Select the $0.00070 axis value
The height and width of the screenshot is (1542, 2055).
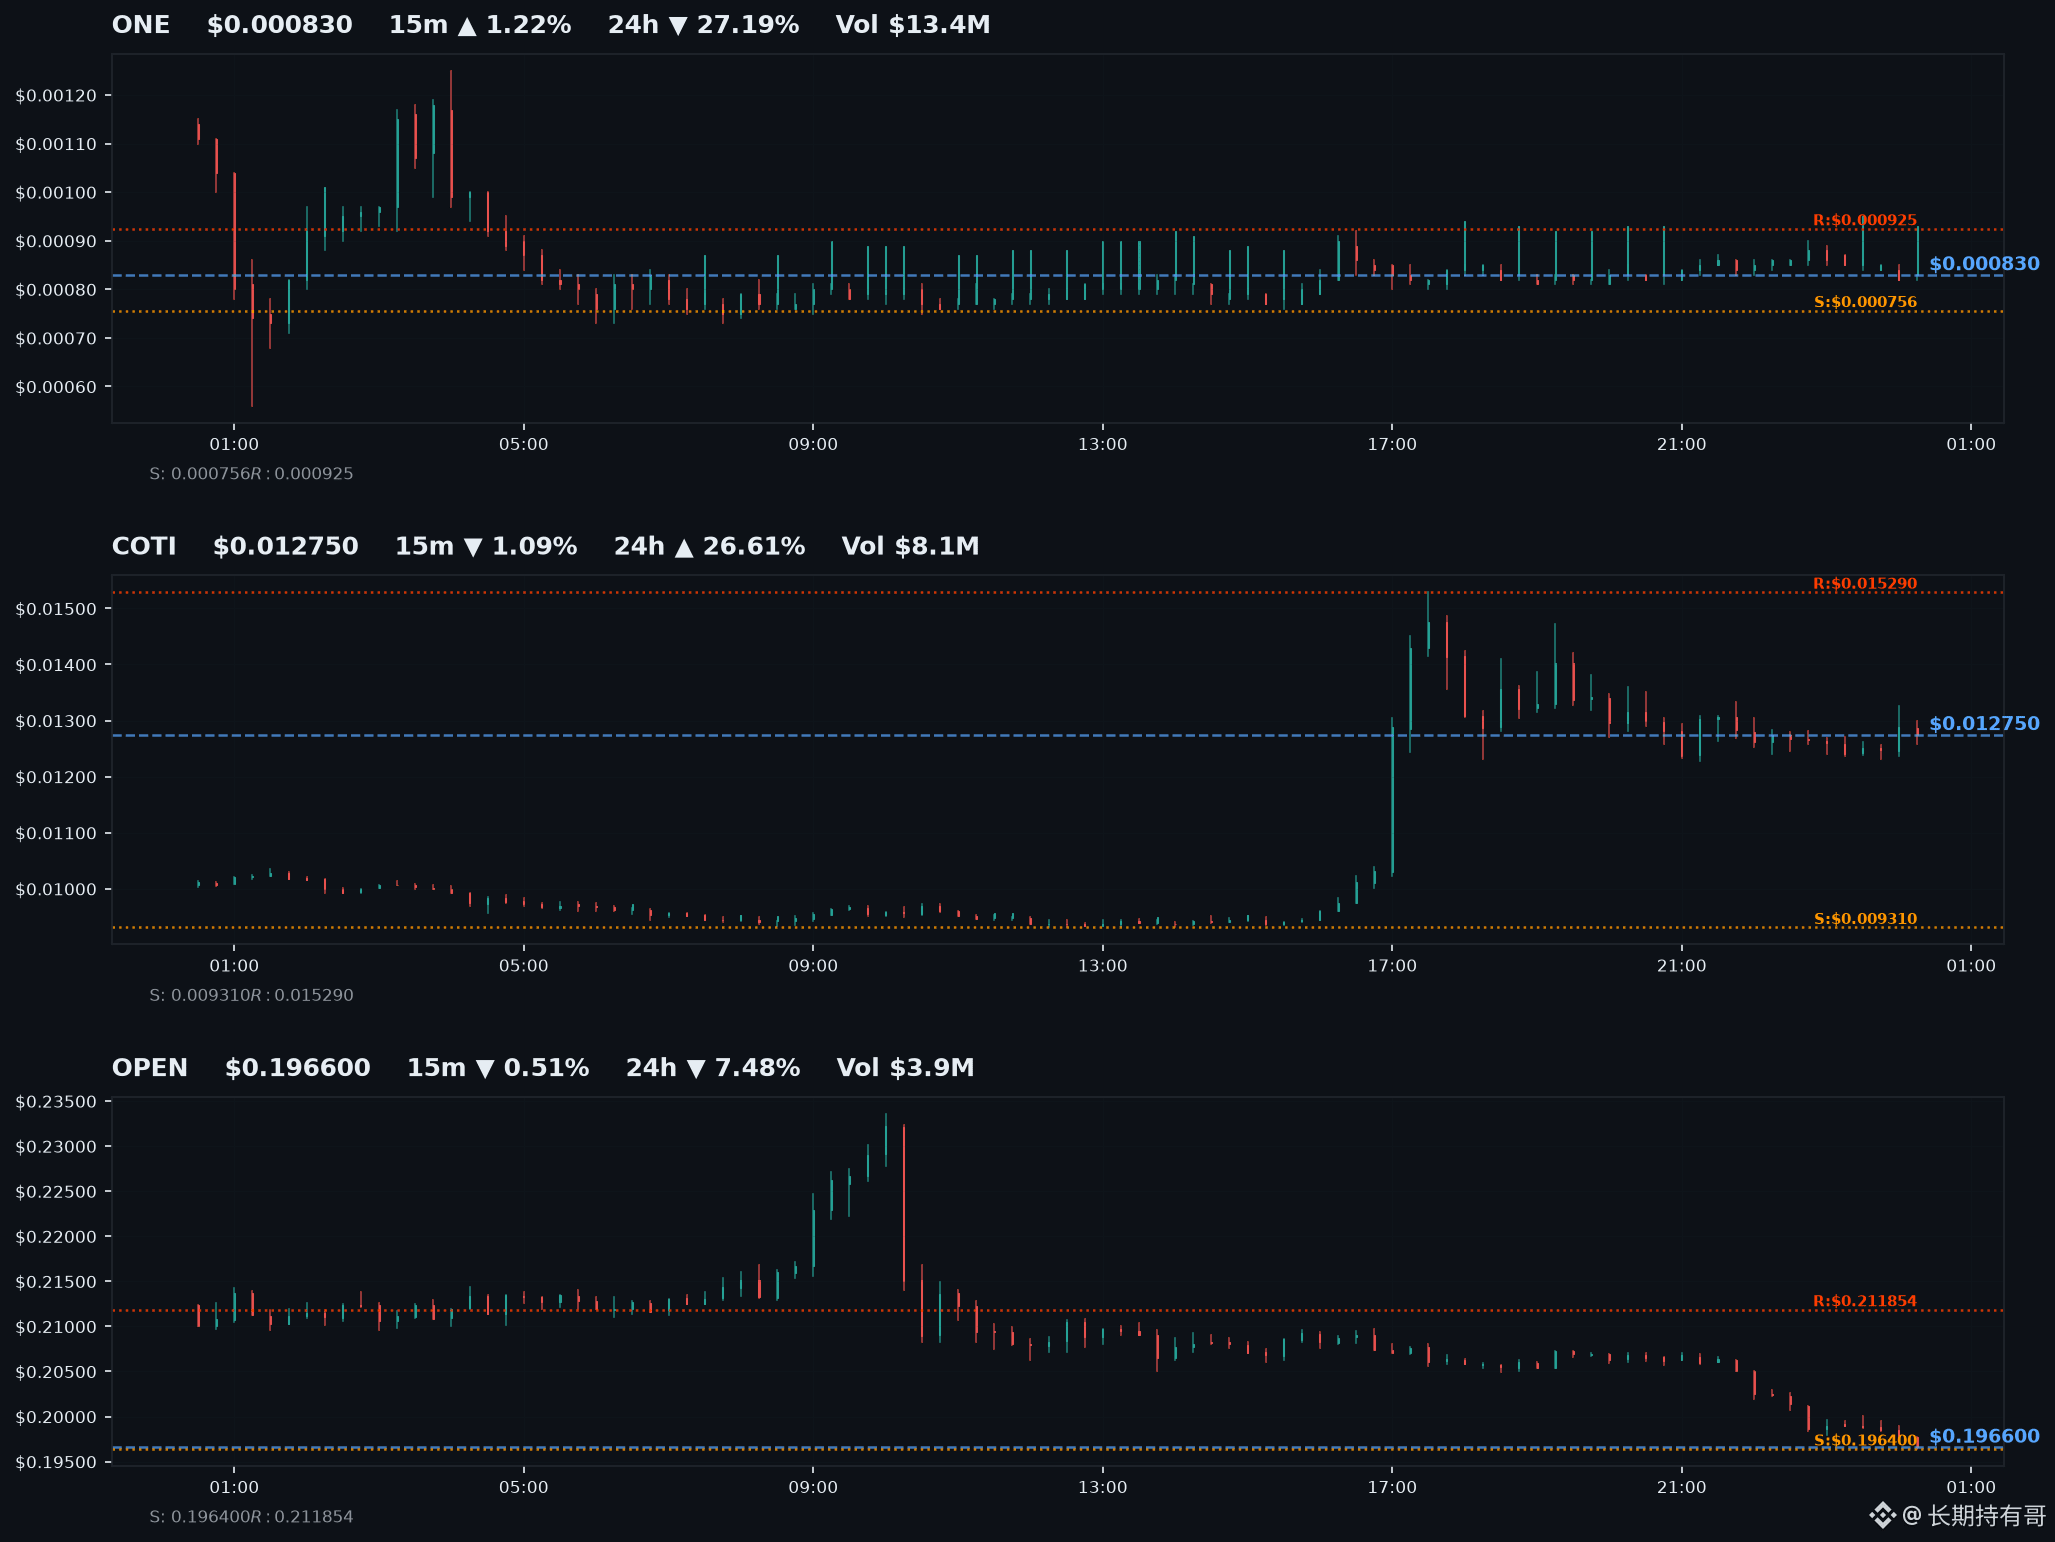[56, 339]
